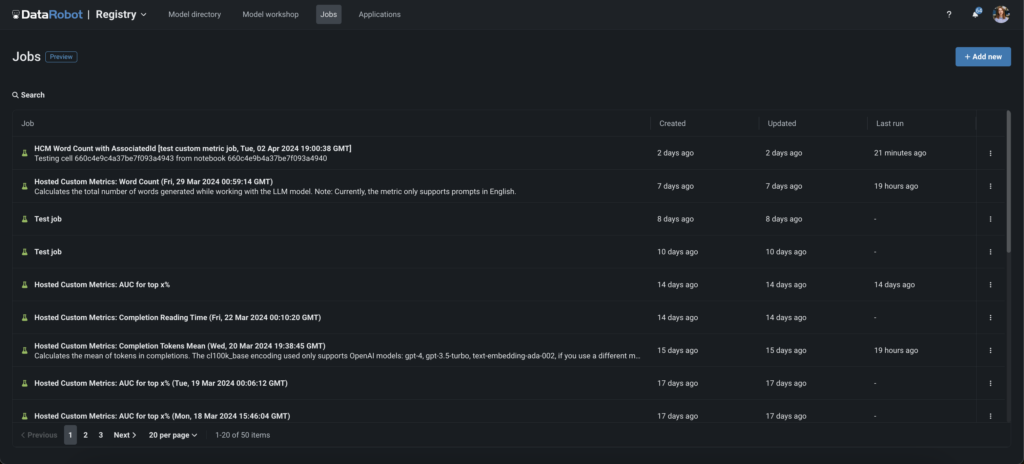The height and width of the screenshot is (464, 1024).
Task: Click the Next page button
Action: [125, 435]
